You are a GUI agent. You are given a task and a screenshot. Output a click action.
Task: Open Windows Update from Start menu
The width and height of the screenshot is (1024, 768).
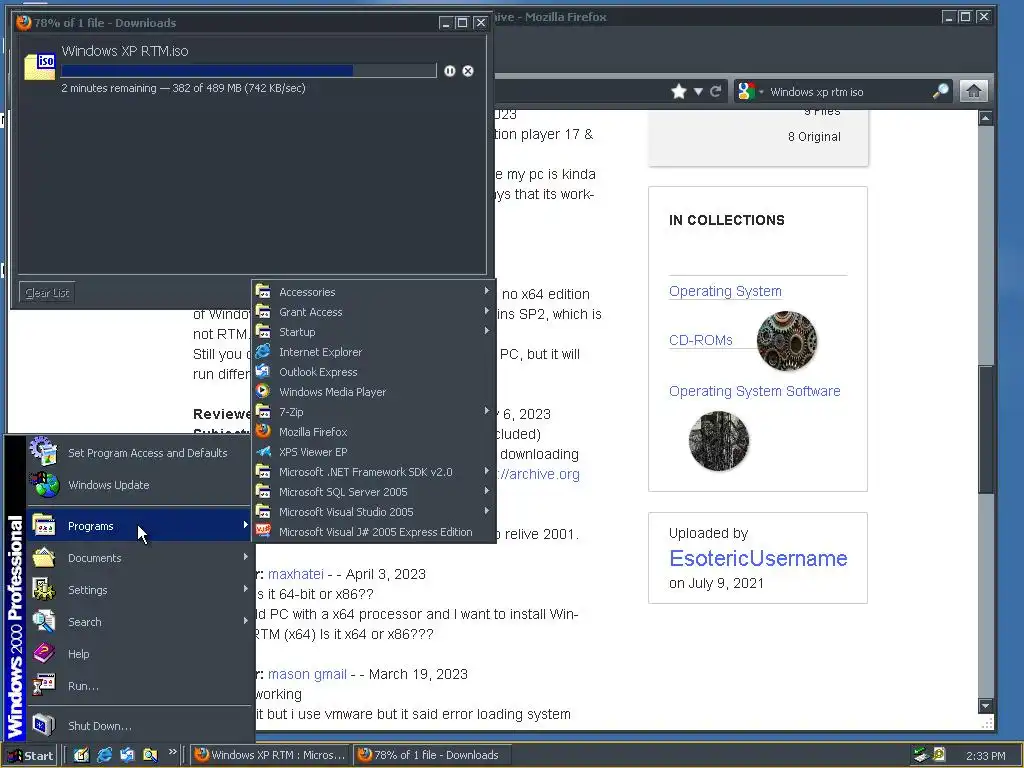[x=139, y=485]
